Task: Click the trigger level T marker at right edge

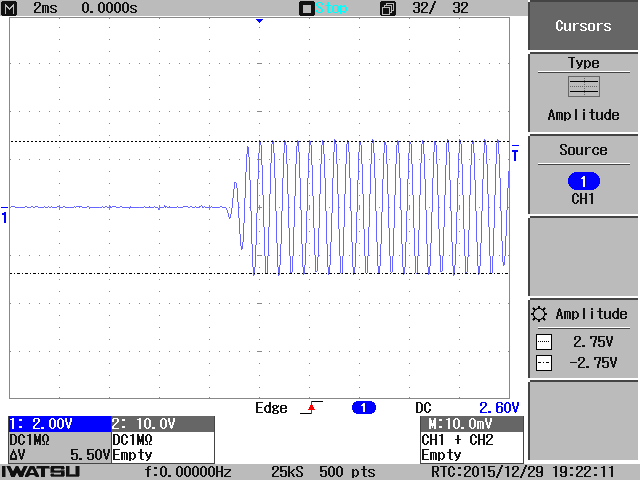Action: (x=515, y=155)
